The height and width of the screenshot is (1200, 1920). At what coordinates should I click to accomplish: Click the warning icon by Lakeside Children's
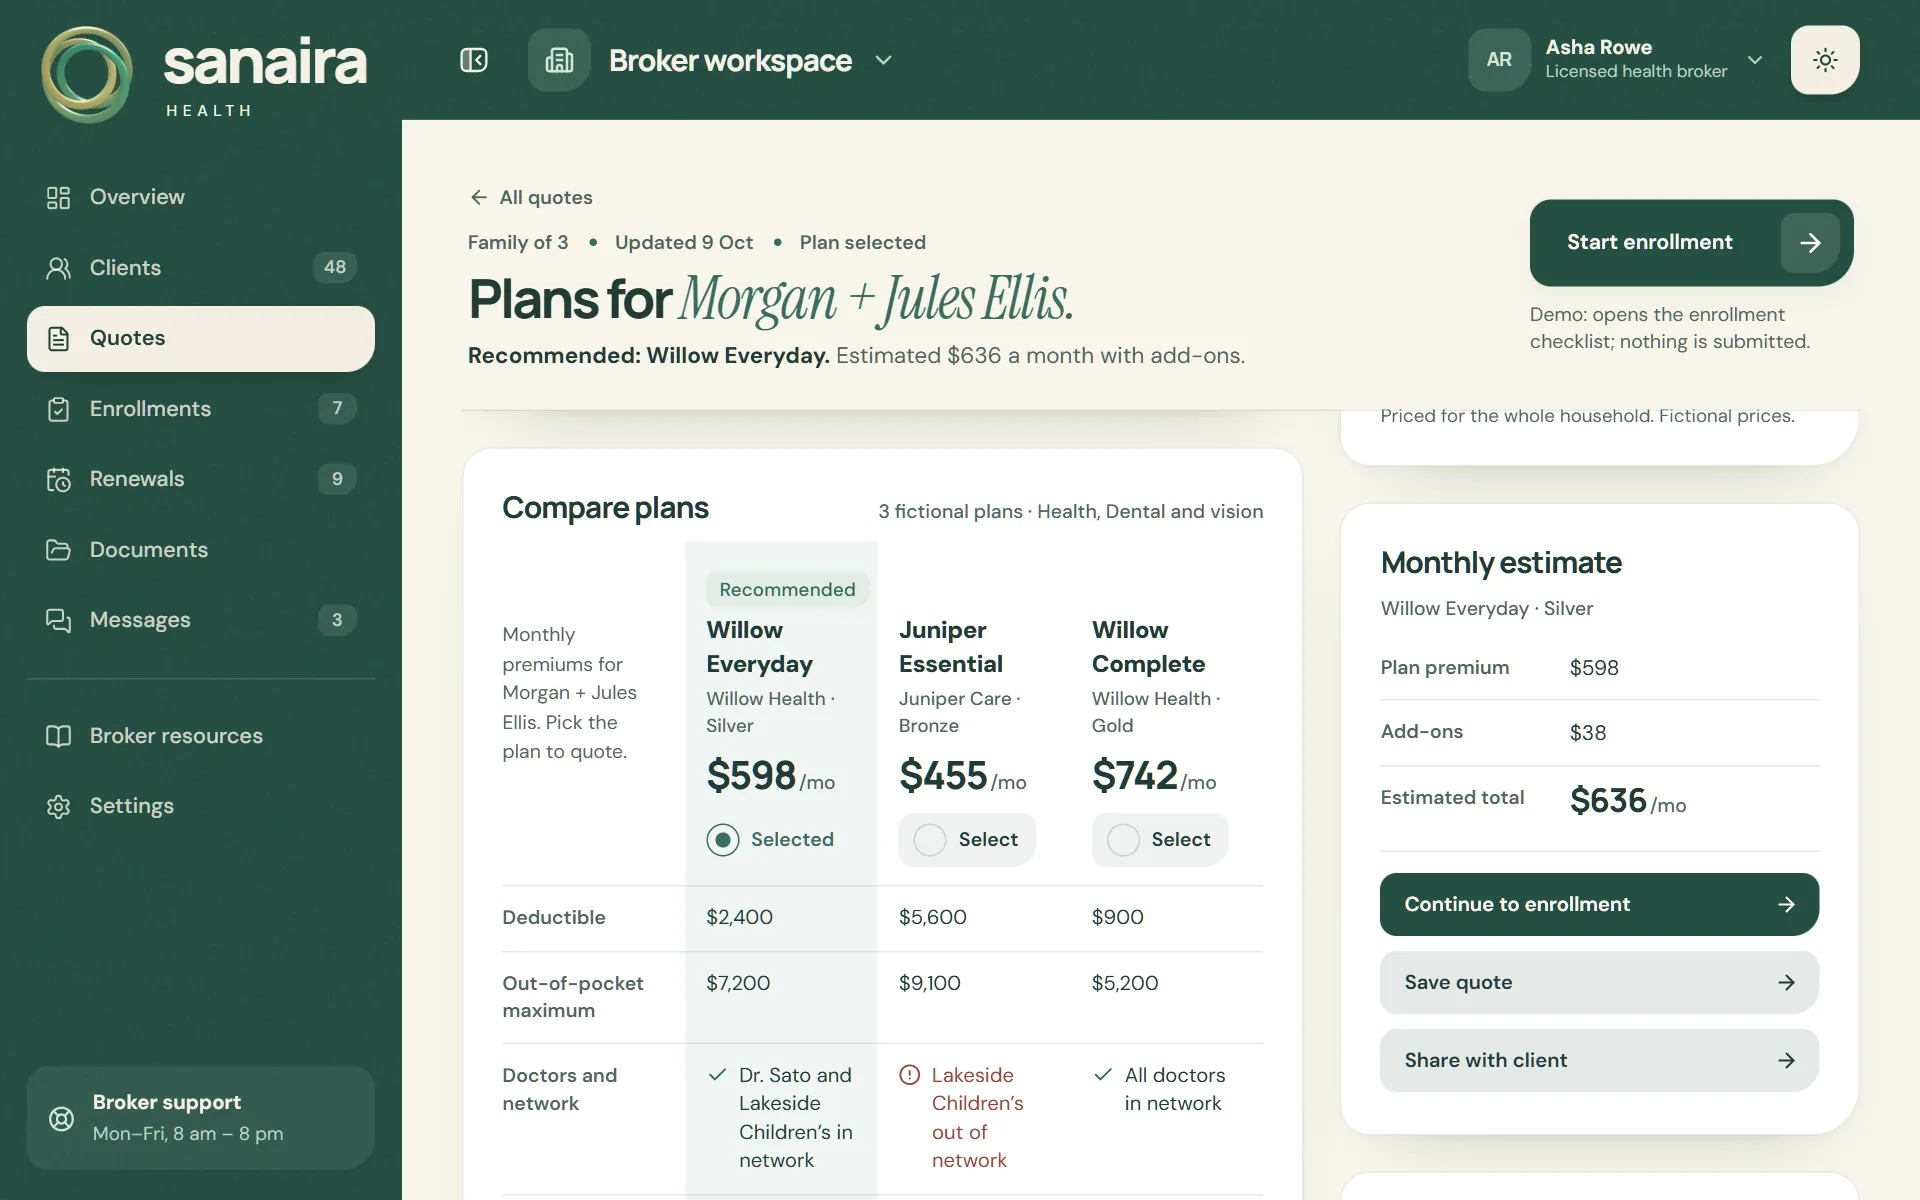tap(909, 1075)
